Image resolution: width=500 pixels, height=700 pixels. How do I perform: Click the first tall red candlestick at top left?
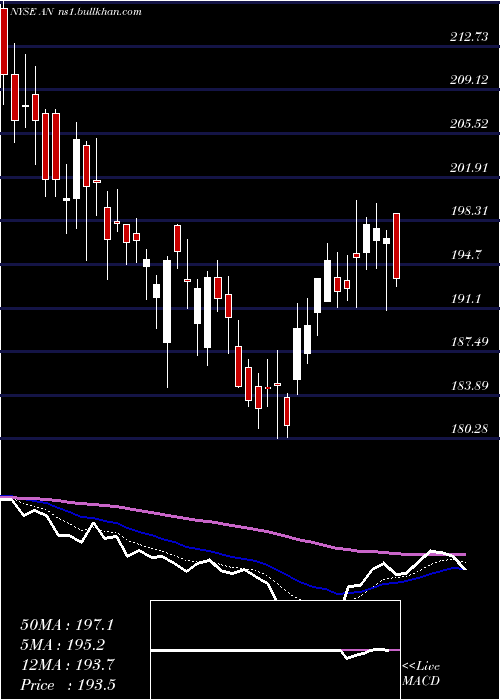[4, 42]
